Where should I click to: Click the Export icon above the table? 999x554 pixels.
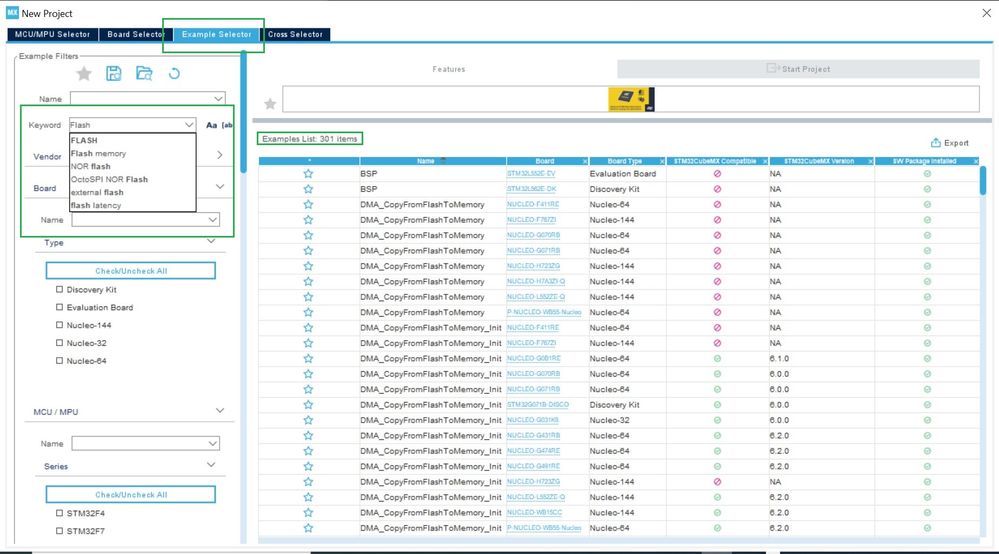coord(936,143)
